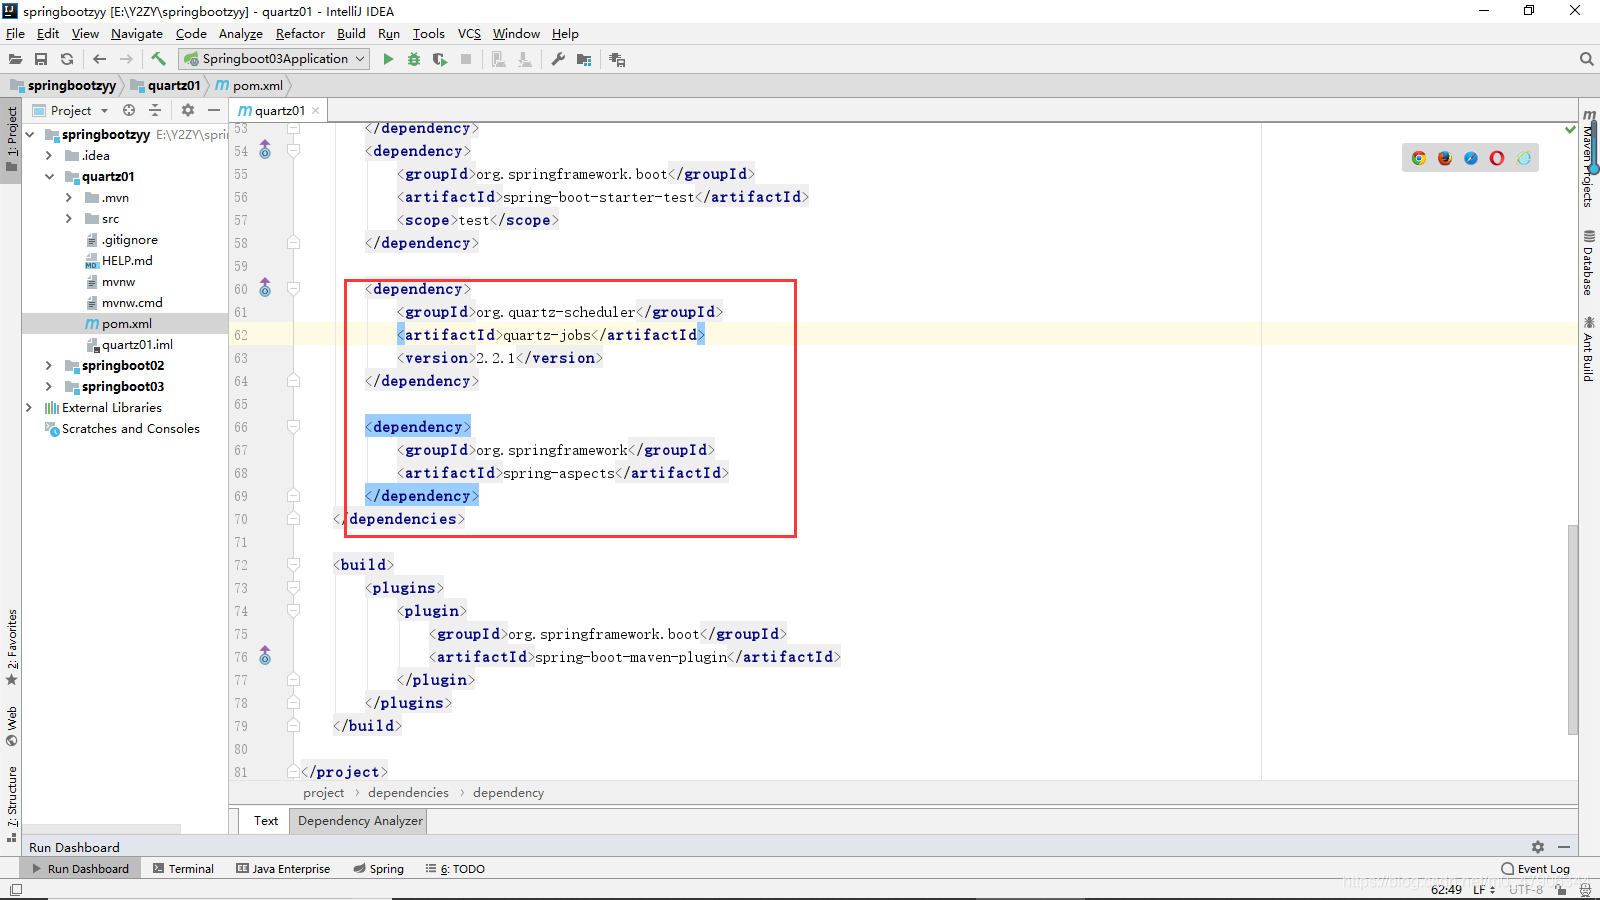The width and height of the screenshot is (1600, 900).
Task: Open the VCS menu
Action: click(x=469, y=33)
